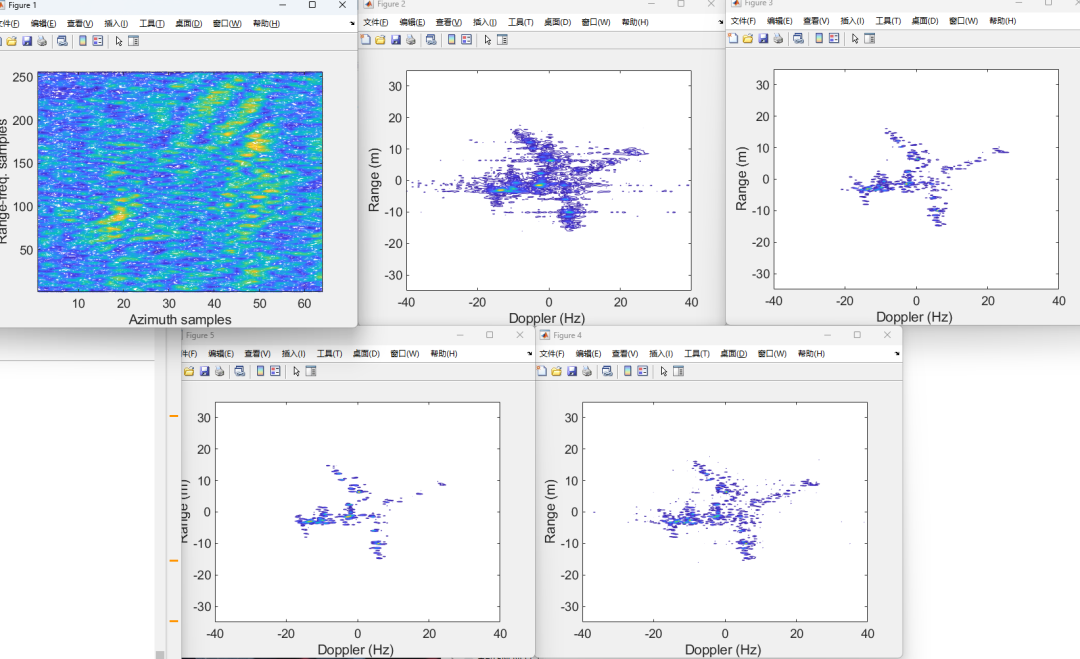This screenshot has width=1080, height=659.
Task: Edit plot arrow icon in Figure 2
Action: click(x=487, y=40)
